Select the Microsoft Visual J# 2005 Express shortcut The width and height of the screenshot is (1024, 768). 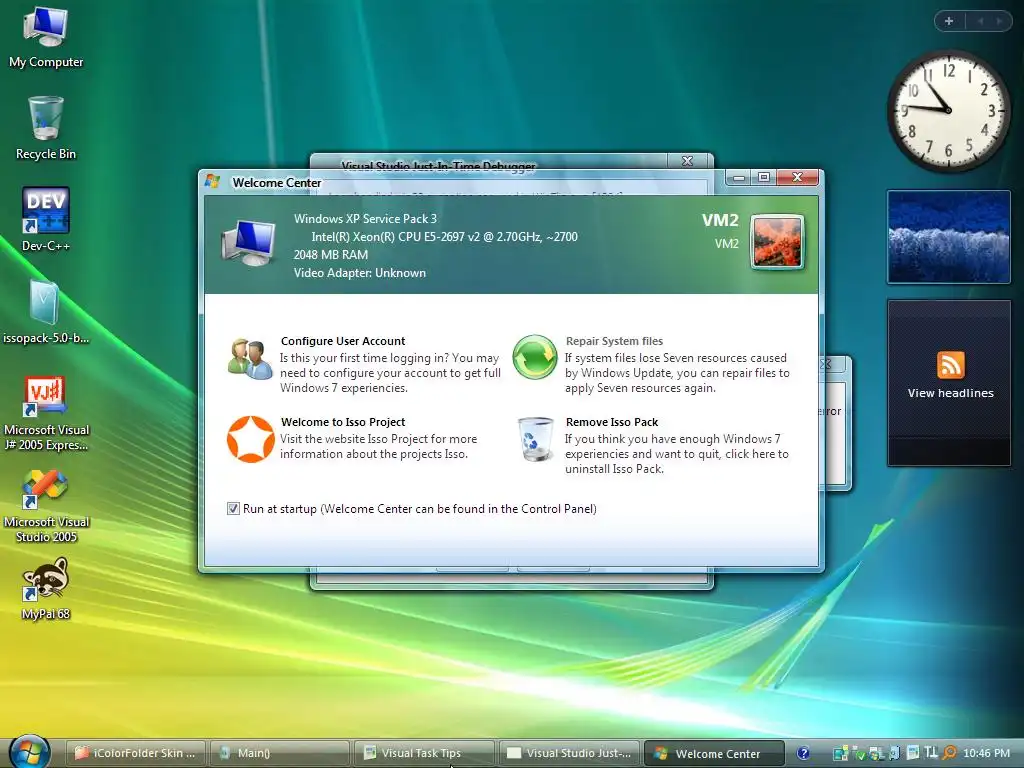click(x=46, y=412)
